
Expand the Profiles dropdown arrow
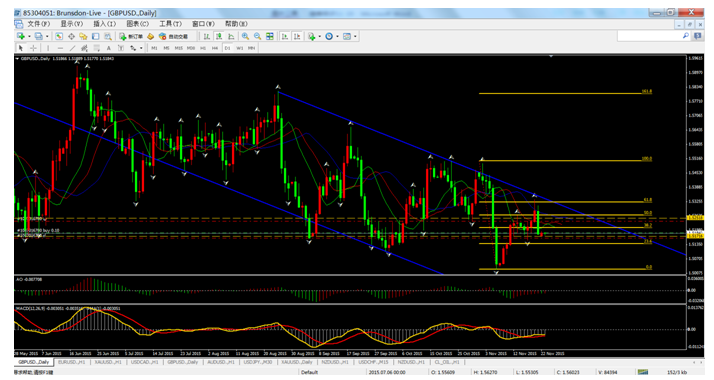[x=47, y=36]
